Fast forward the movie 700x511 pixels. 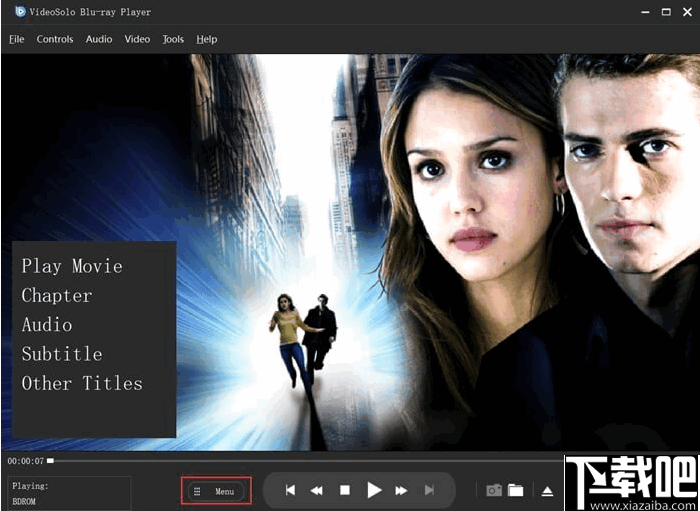tap(401, 491)
